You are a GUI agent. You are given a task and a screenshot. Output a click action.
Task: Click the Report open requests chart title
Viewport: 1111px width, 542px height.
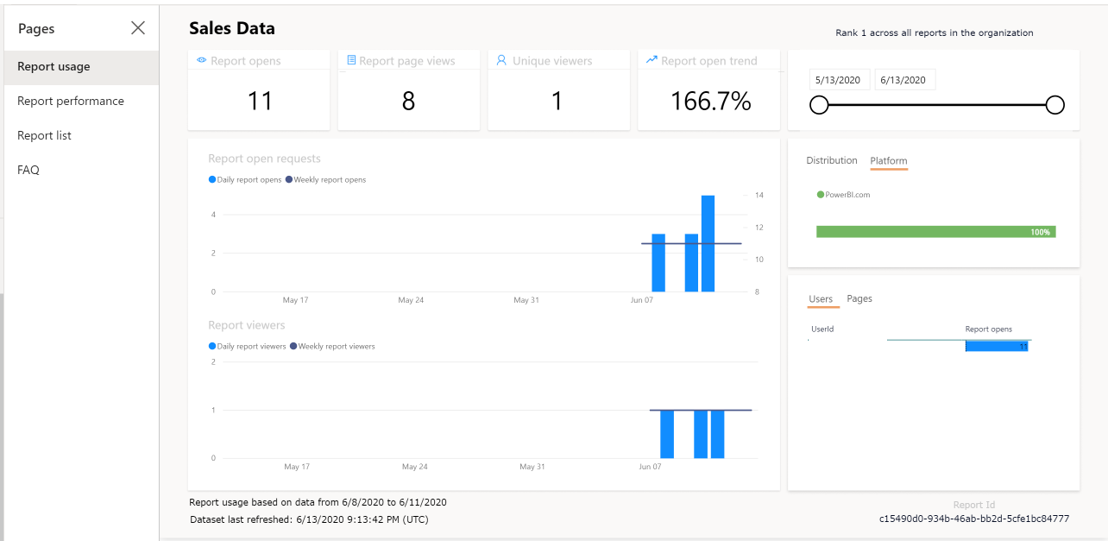264,159
